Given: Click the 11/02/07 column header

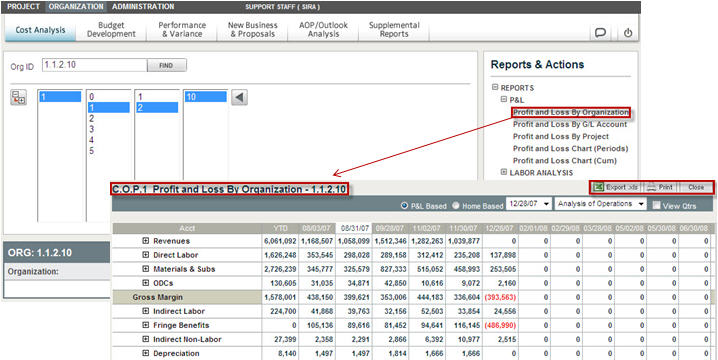Looking at the screenshot, I should 427,228.
